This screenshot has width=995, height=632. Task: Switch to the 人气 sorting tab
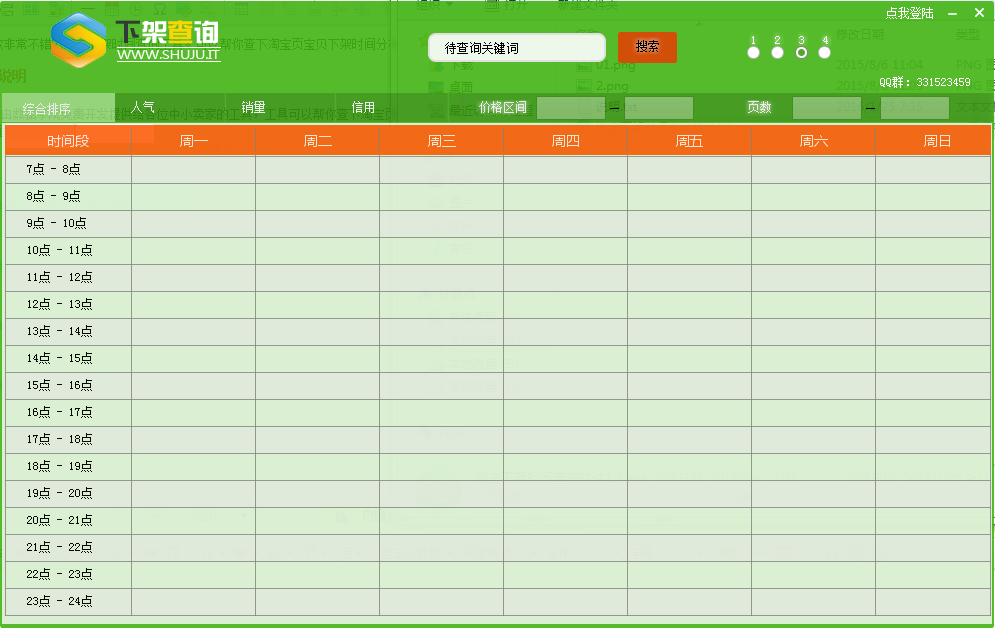click(x=143, y=107)
